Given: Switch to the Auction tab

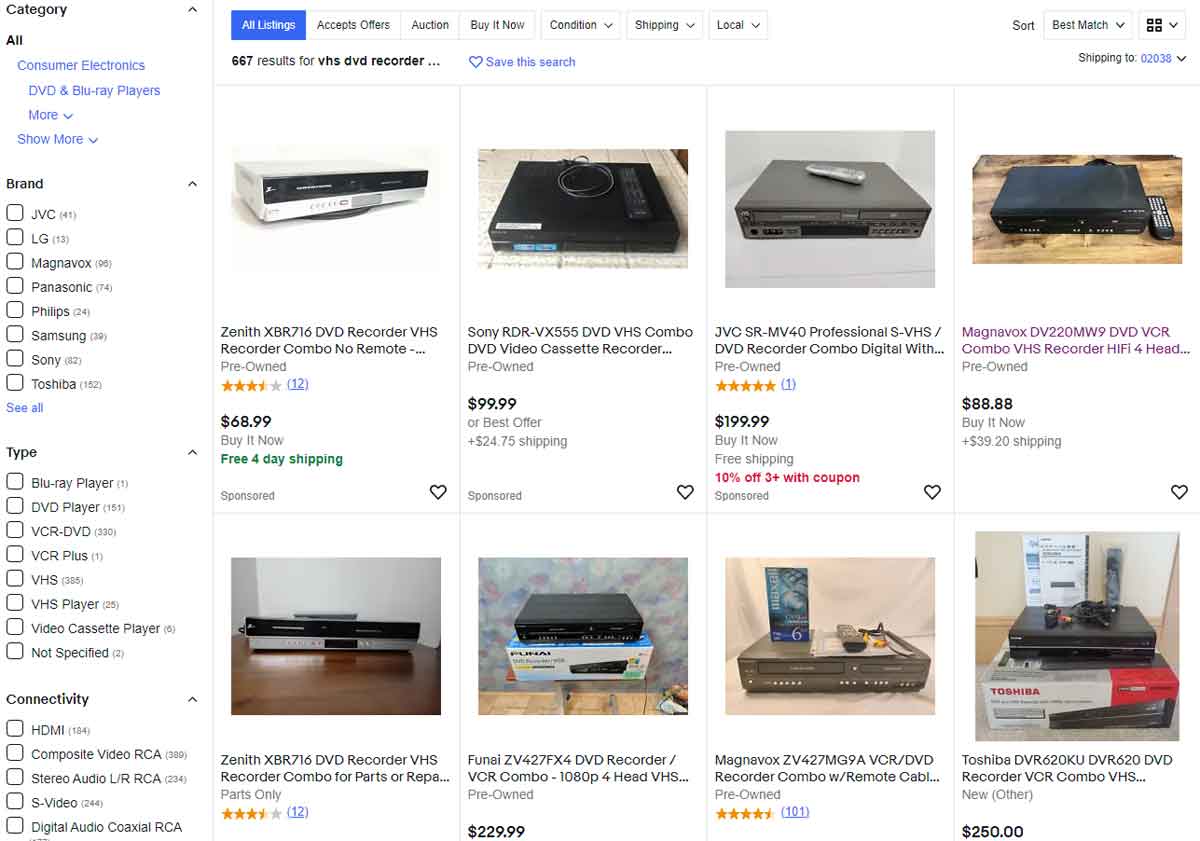Looking at the screenshot, I should click(x=430, y=25).
